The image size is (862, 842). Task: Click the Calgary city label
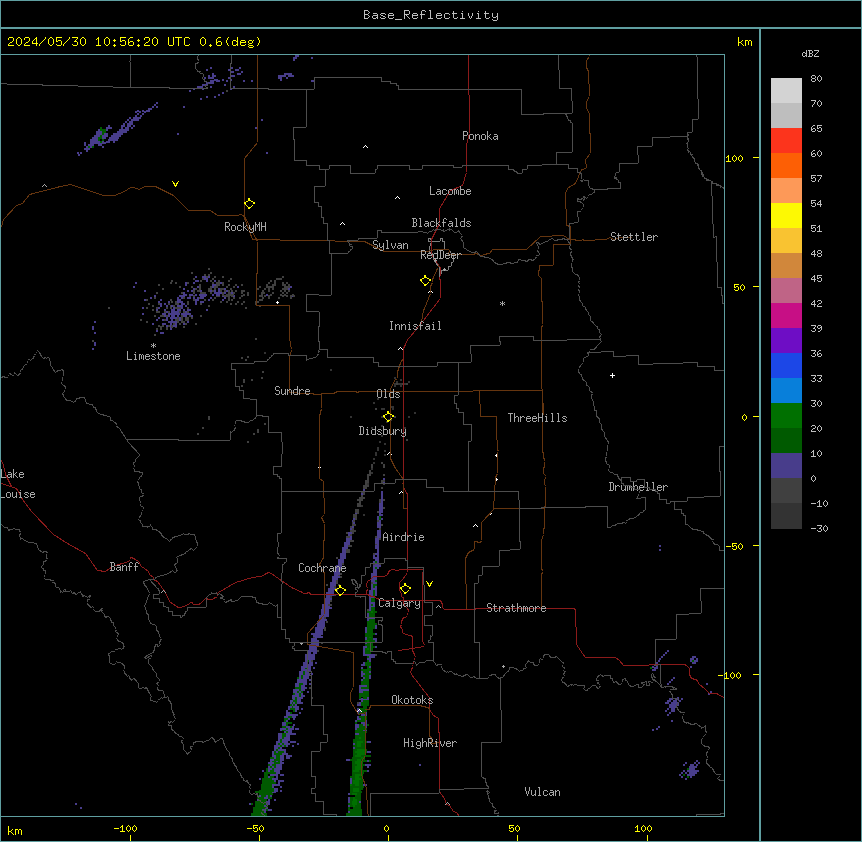coord(399,603)
